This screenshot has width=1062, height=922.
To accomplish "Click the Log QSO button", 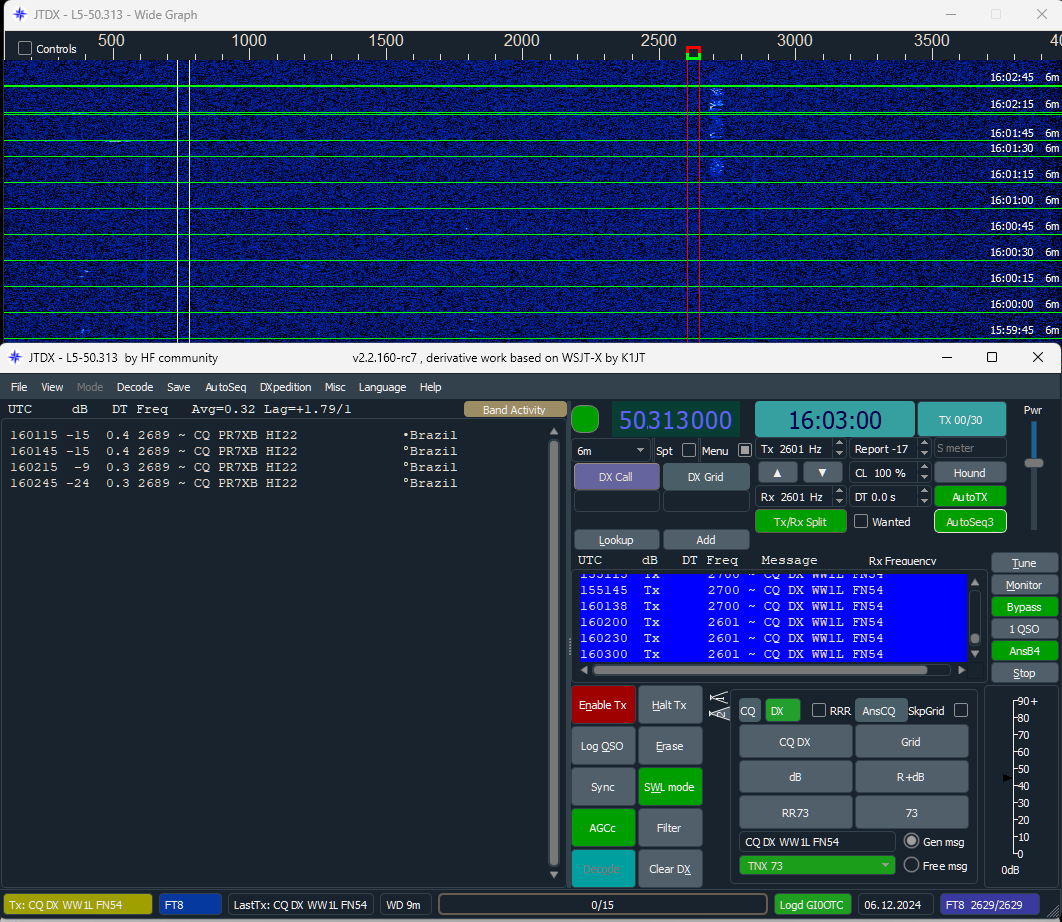I will click(x=603, y=746).
